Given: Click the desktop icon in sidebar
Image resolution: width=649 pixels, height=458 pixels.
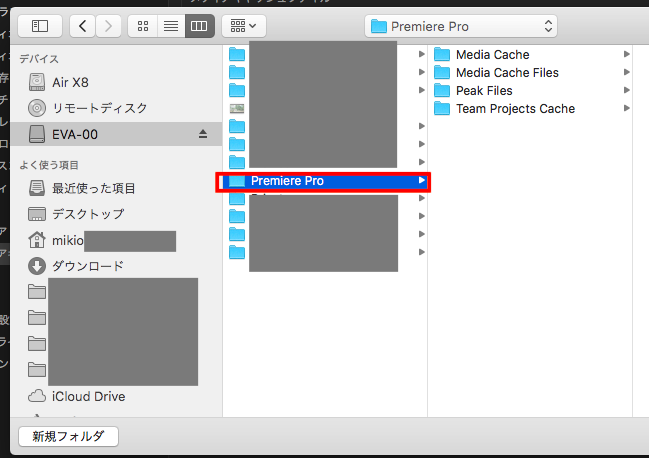Looking at the screenshot, I should pyautogui.click(x=37, y=214).
